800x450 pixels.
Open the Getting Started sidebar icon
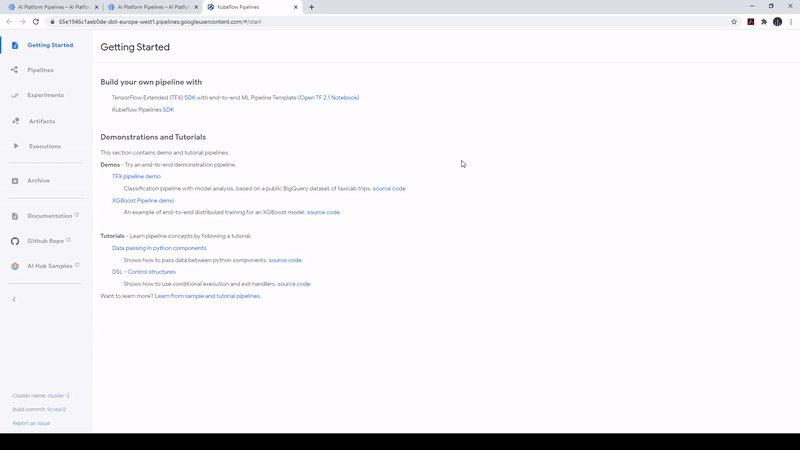15,45
